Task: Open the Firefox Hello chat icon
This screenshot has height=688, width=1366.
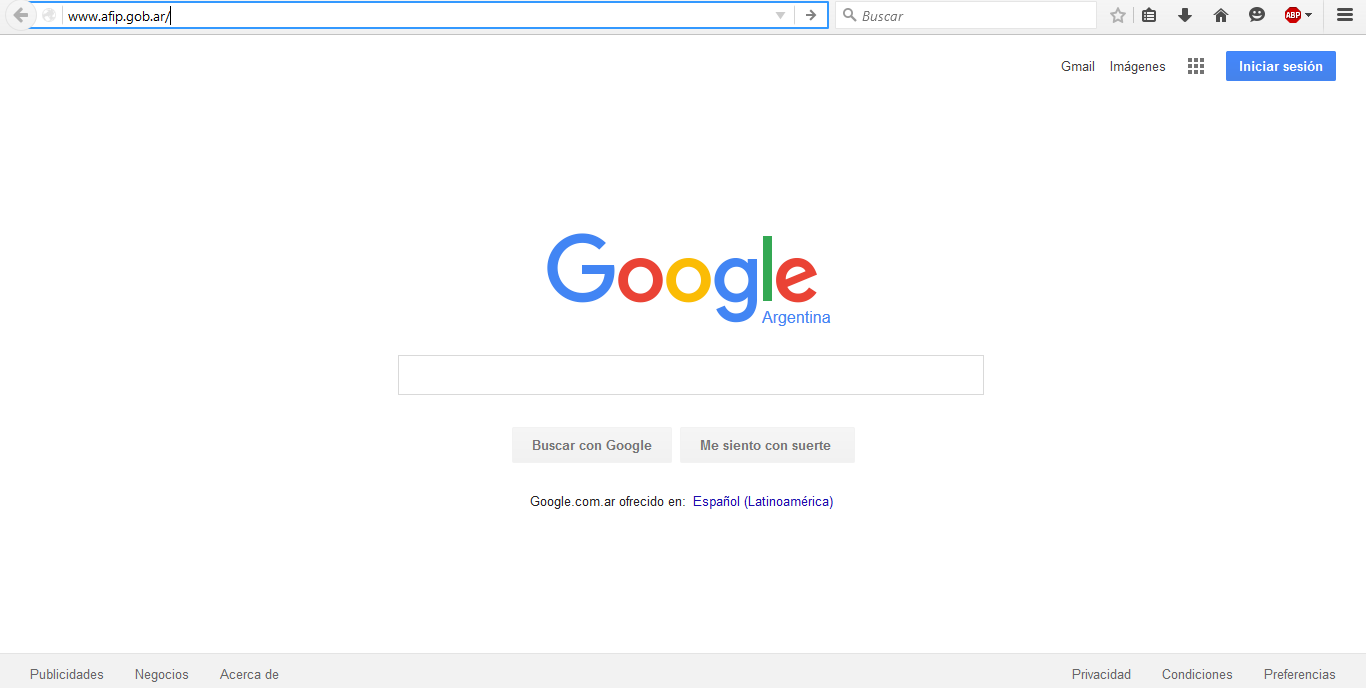Action: (x=1257, y=15)
